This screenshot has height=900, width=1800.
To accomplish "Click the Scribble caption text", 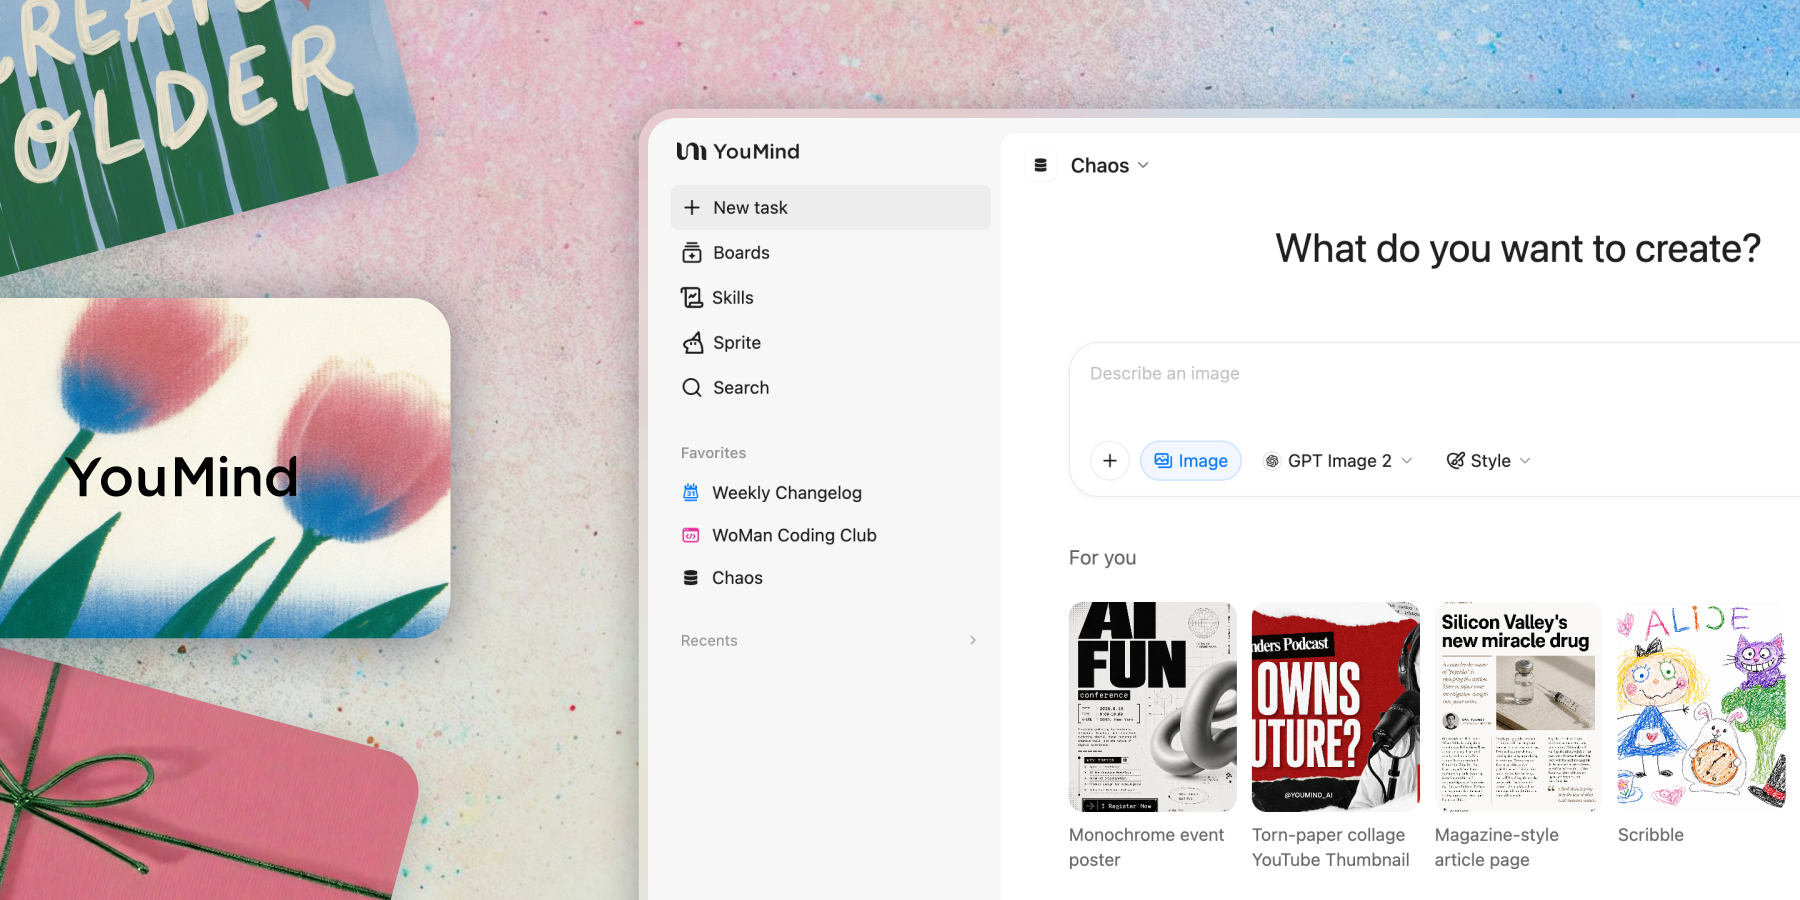I will (1651, 835).
